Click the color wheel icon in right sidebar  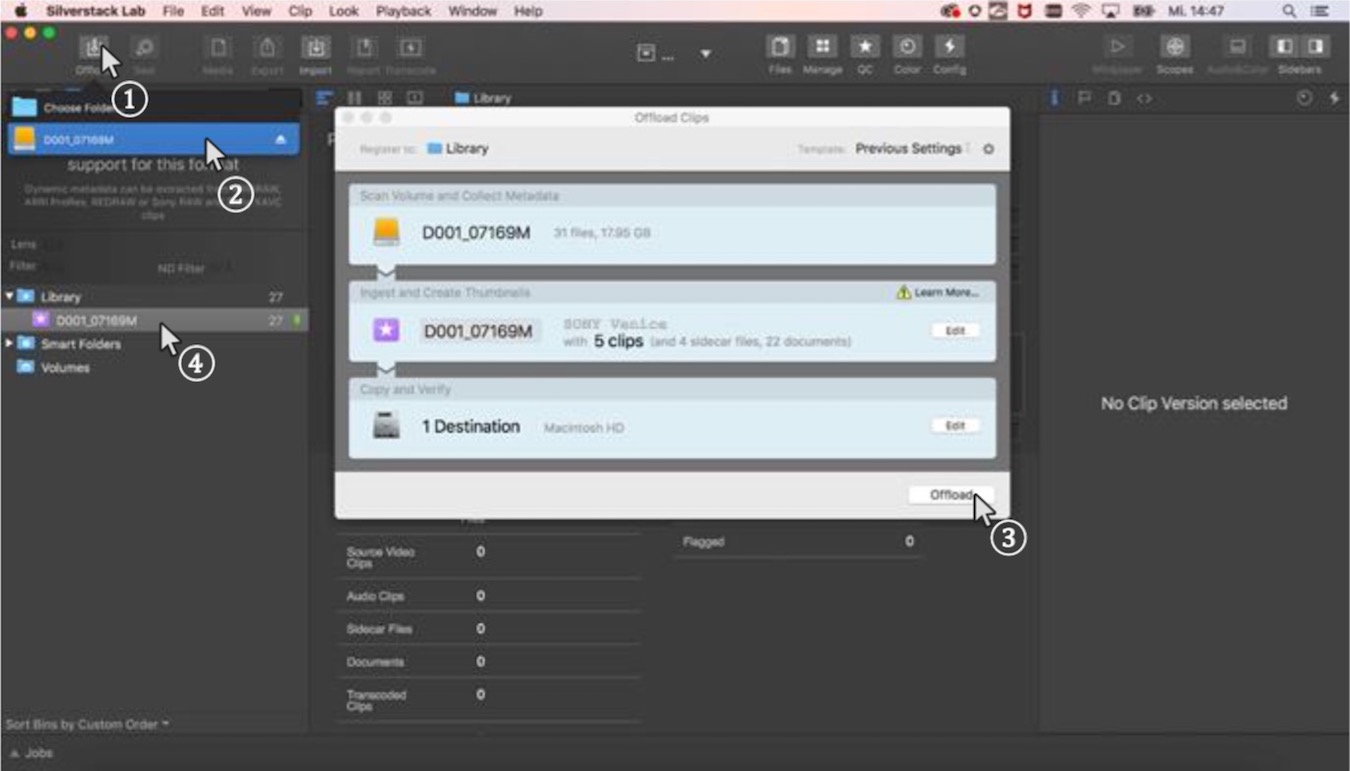pyautogui.click(x=1304, y=98)
